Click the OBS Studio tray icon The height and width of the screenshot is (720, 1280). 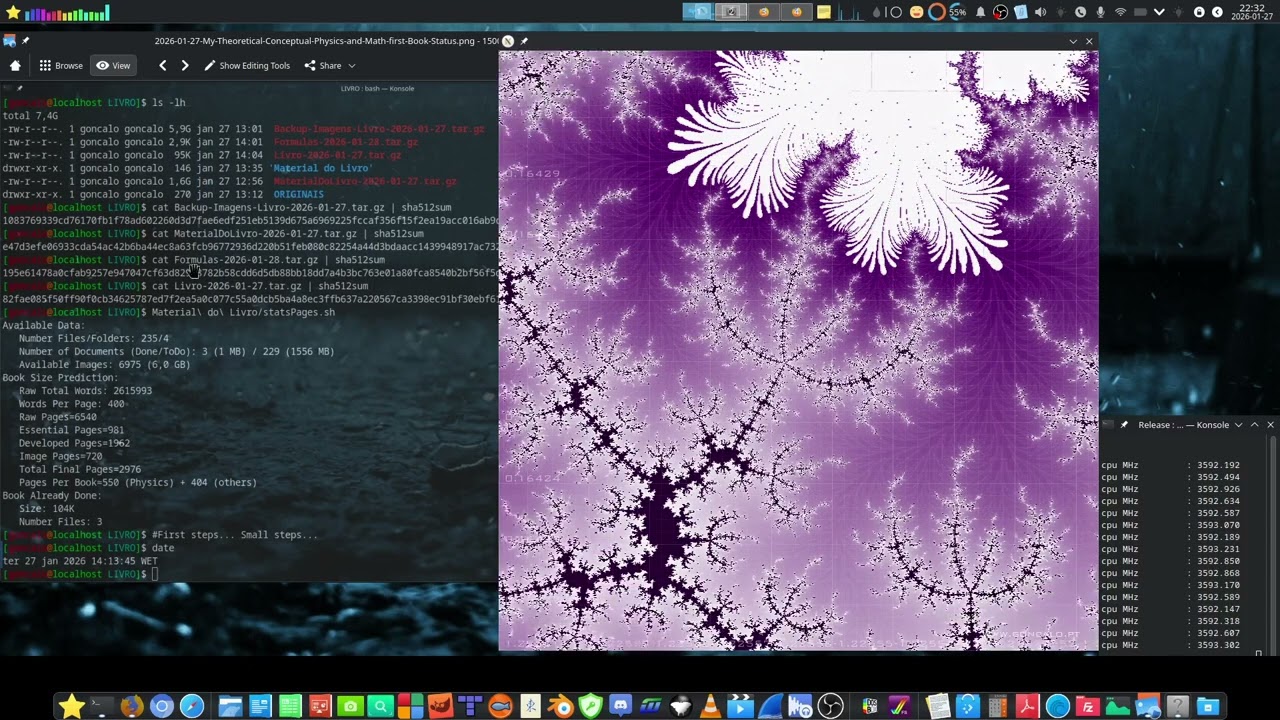(1000, 12)
